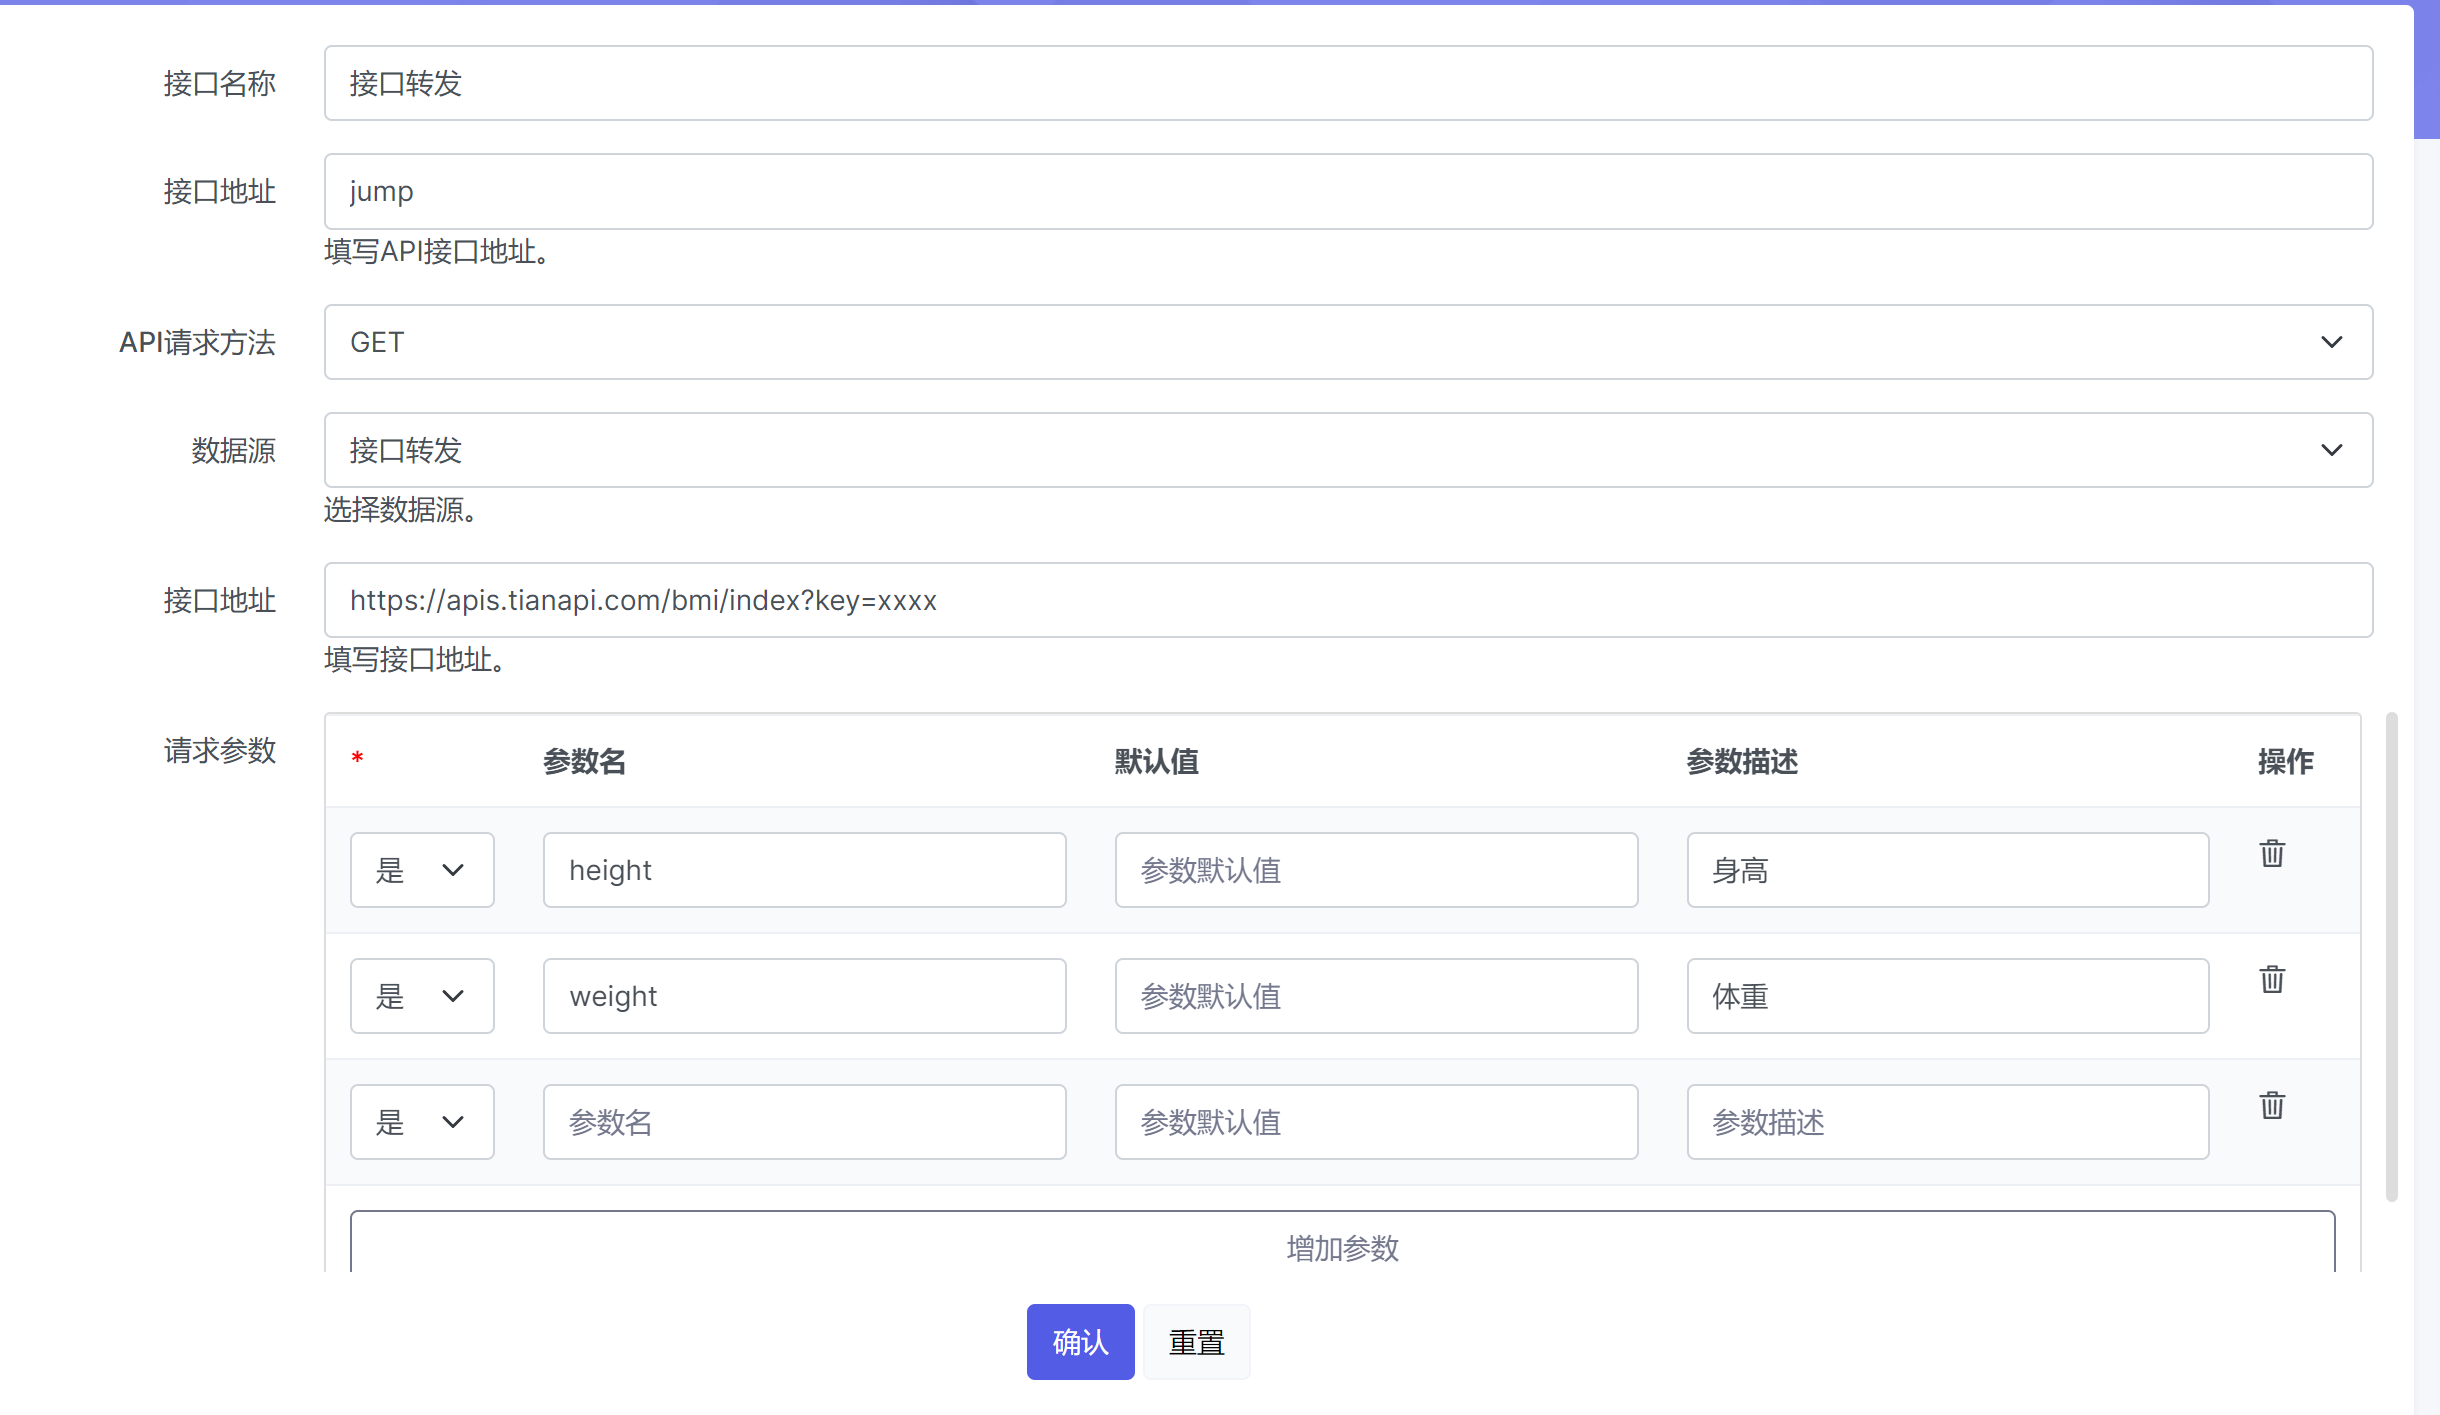Click the parameter table vertical scrollbar
This screenshot has width=2440, height=1415.
2391,956
